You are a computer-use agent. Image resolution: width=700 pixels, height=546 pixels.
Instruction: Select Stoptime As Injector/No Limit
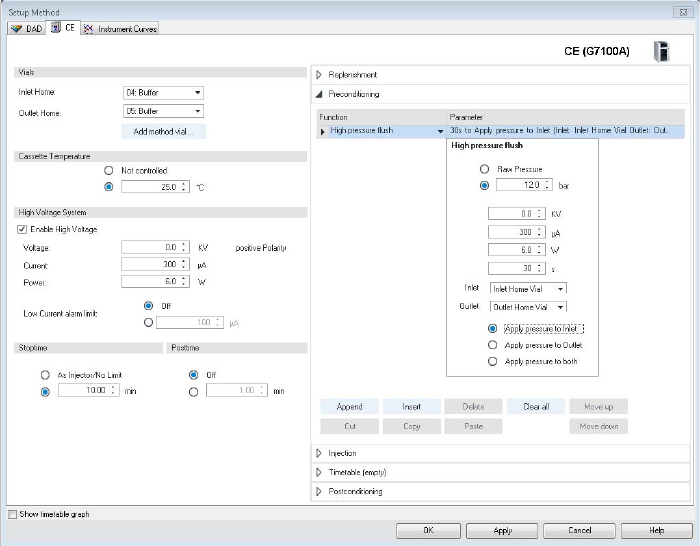coord(45,375)
